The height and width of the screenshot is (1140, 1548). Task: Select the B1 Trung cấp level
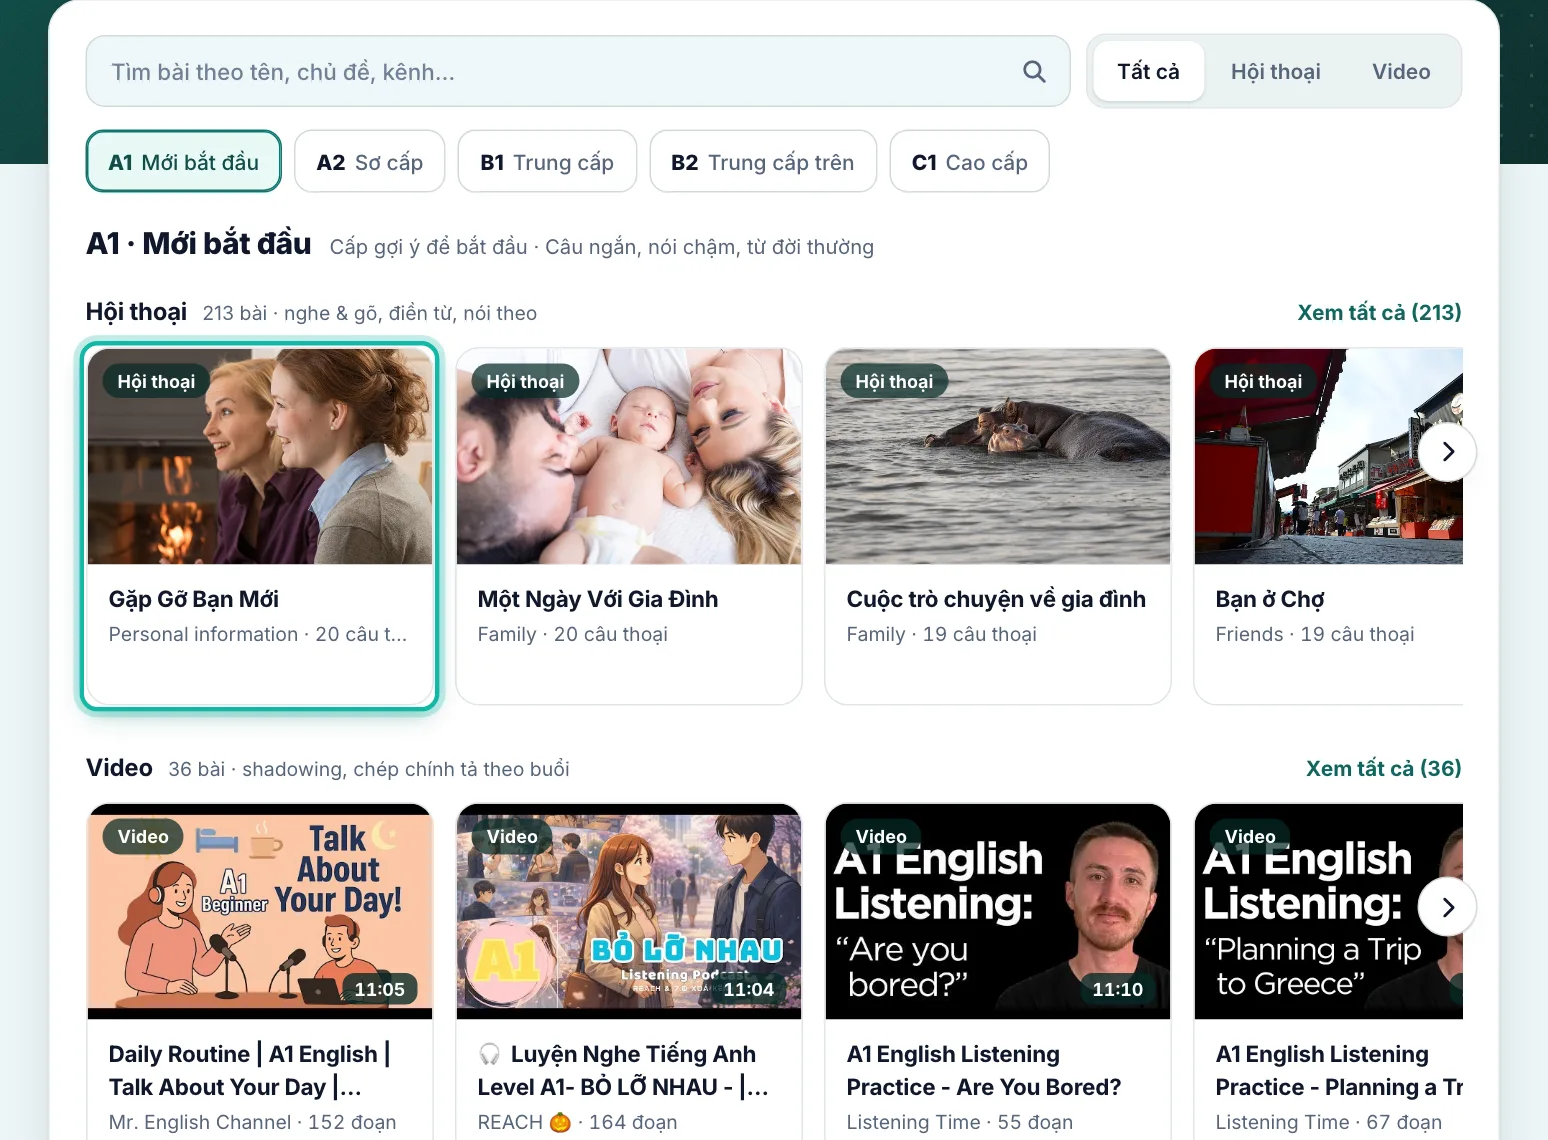547,162
